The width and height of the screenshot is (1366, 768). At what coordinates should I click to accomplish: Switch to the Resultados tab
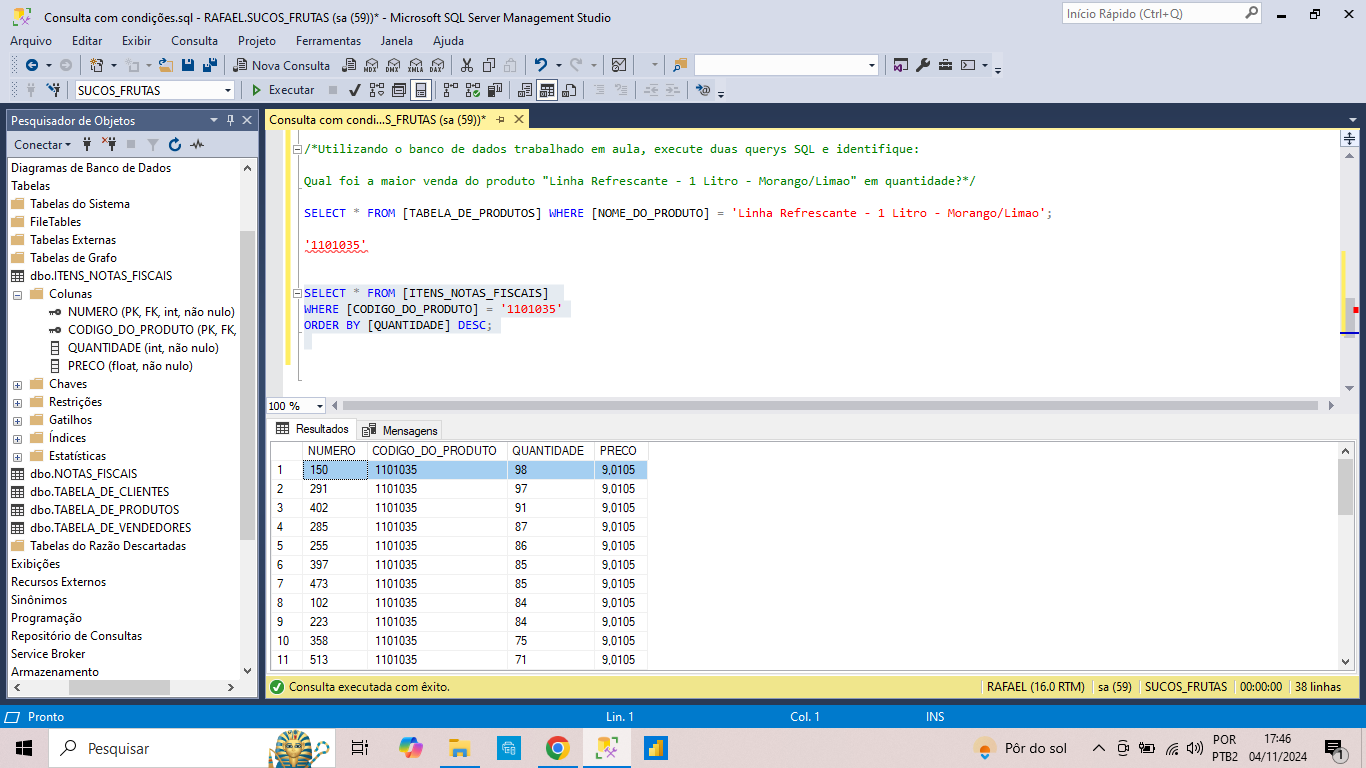point(313,429)
